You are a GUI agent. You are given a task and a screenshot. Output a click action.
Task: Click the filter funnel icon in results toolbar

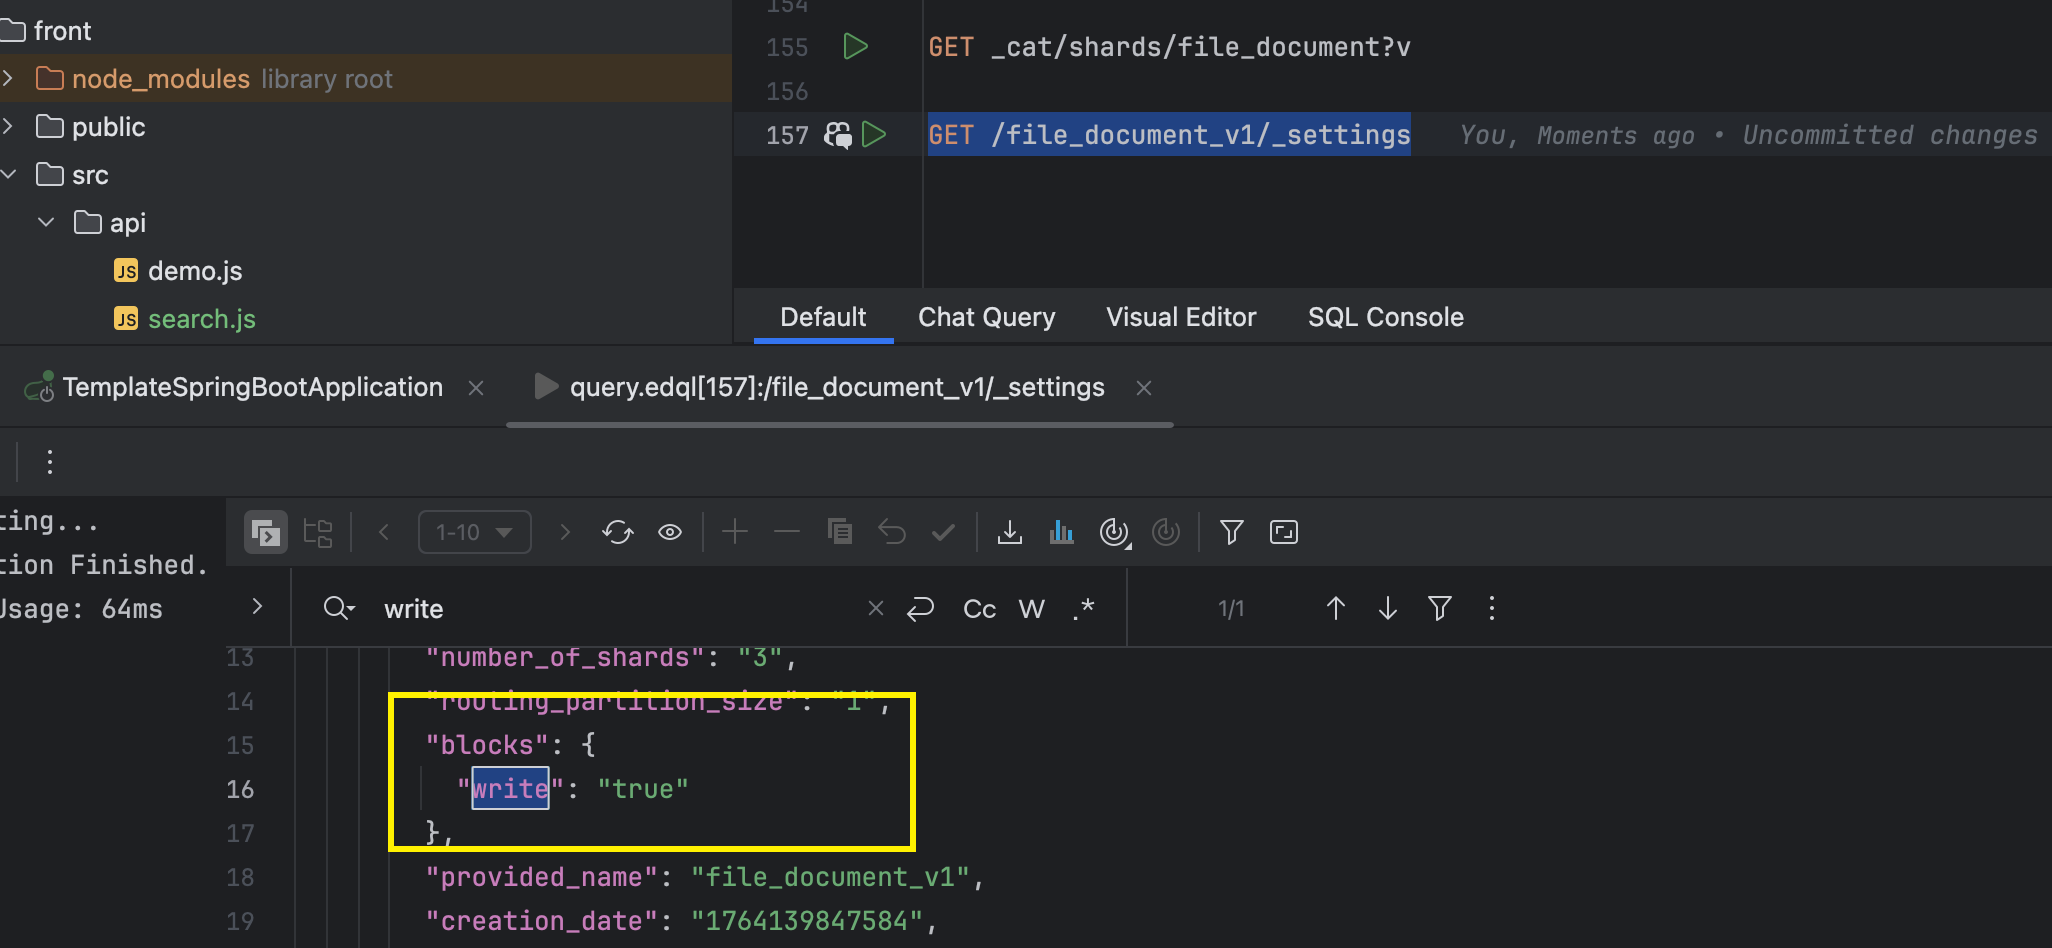click(1232, 532)
